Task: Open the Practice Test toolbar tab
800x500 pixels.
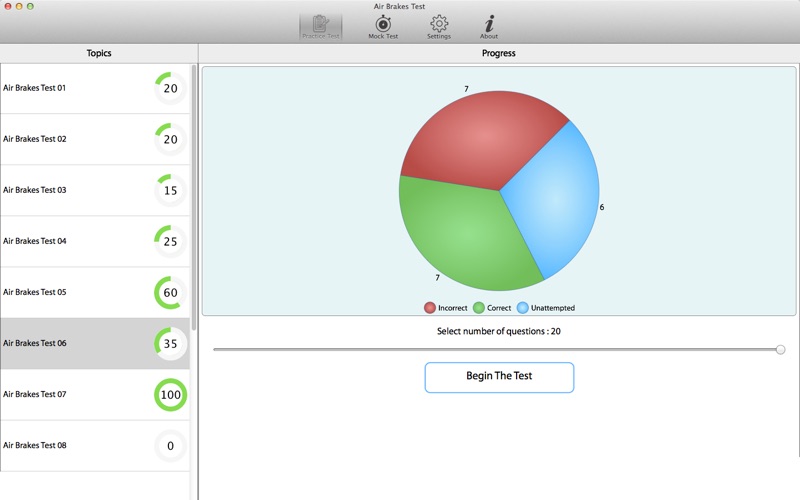Action: [x=320, y=27]
